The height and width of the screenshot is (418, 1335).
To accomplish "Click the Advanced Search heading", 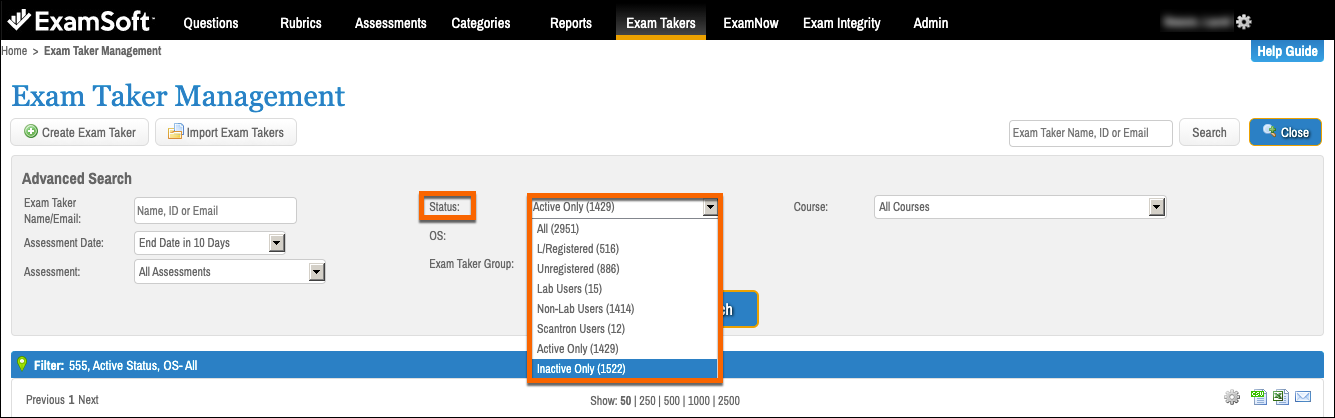I will 76,179.
